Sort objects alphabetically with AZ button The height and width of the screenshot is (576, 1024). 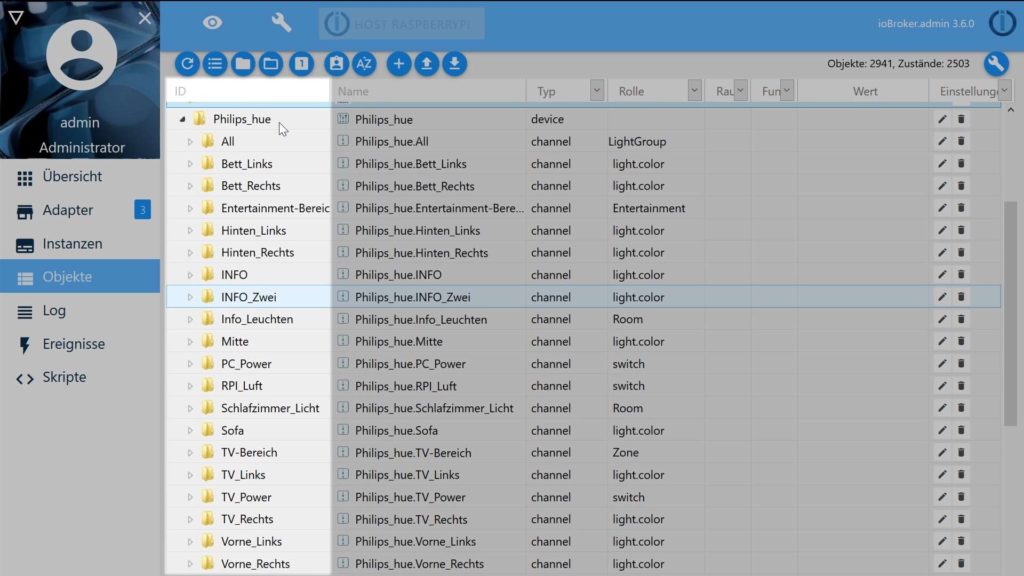pyautogui.click(x=364, y=63)
